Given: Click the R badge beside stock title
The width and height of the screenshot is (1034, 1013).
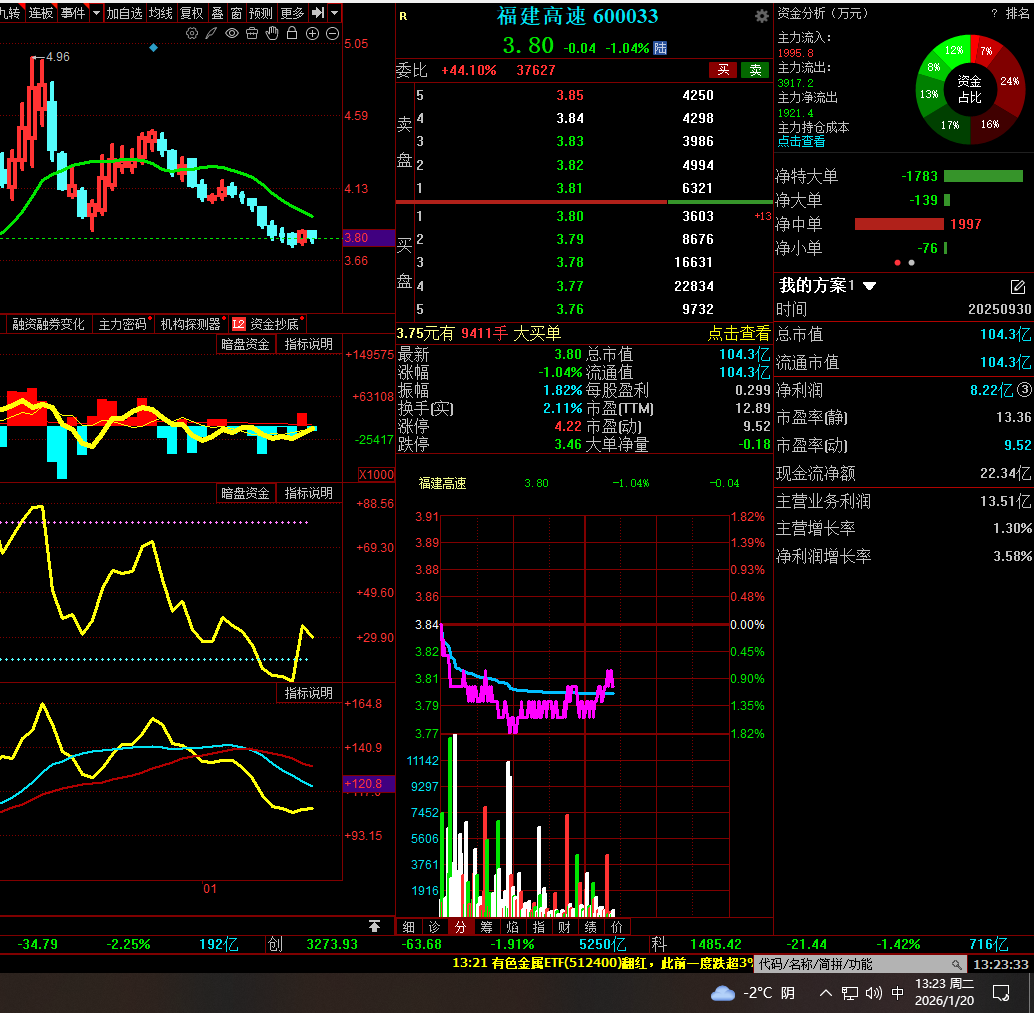Looking at the screenshot, I should pos(403,16).
